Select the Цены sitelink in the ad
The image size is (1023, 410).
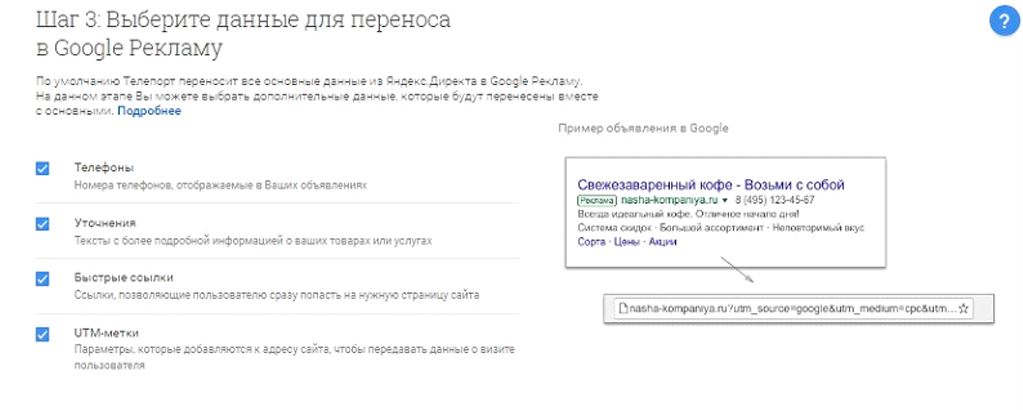click(626, 242)
